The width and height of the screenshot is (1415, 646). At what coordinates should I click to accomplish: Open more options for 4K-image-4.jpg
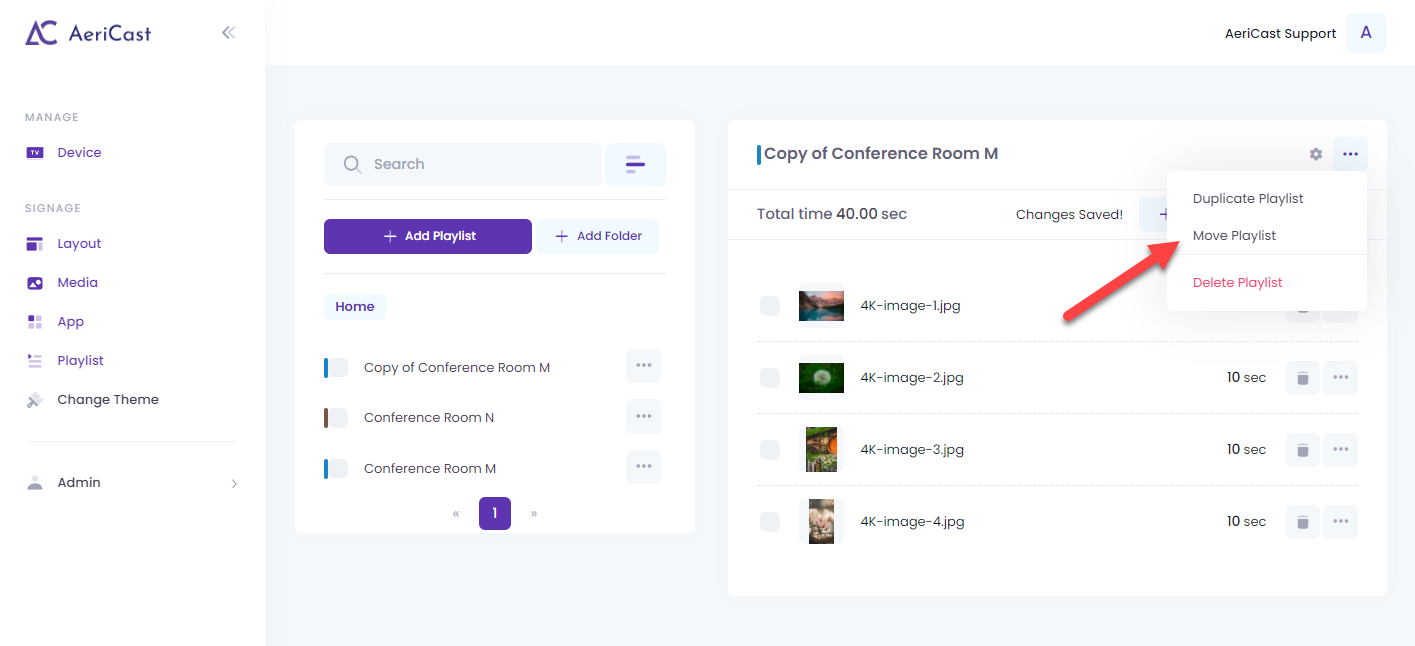coord(1341,522)
